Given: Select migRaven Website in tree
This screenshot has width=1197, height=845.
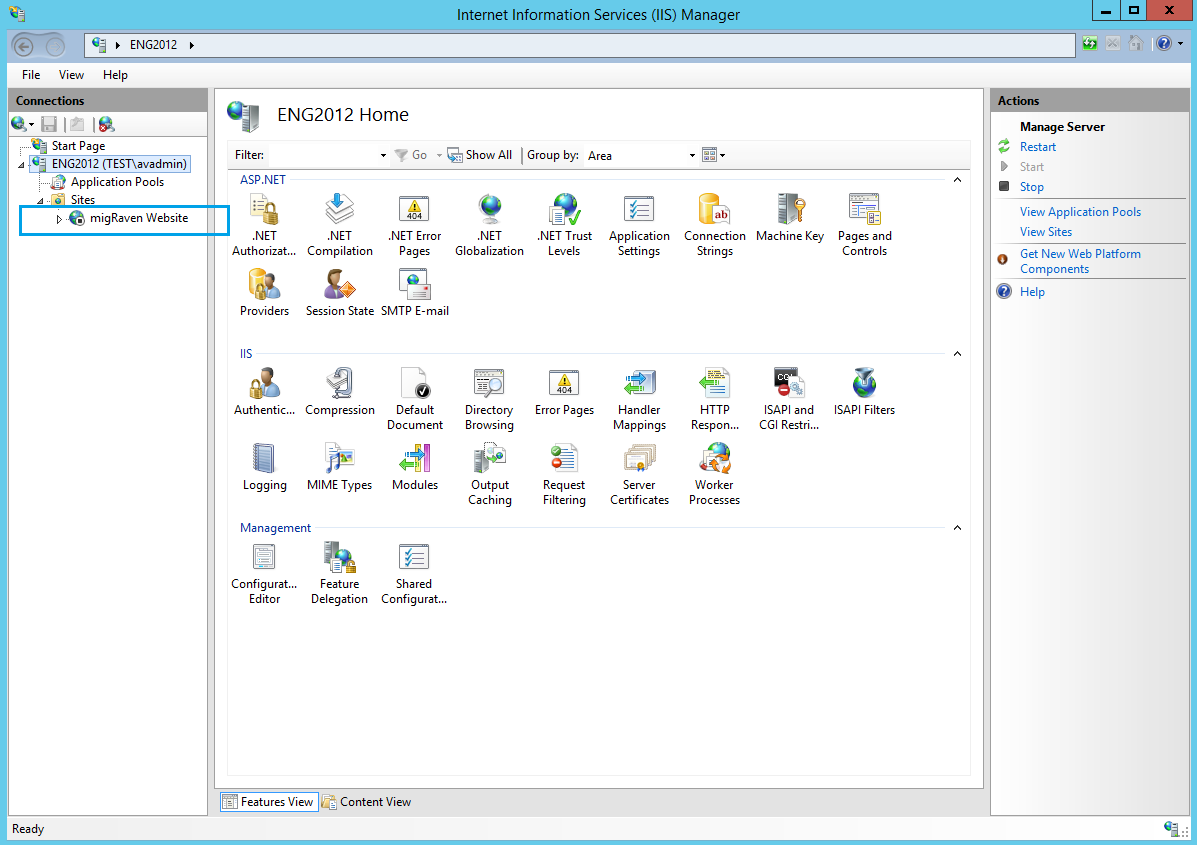Looking at the screenshot, I should pos(139,218).
